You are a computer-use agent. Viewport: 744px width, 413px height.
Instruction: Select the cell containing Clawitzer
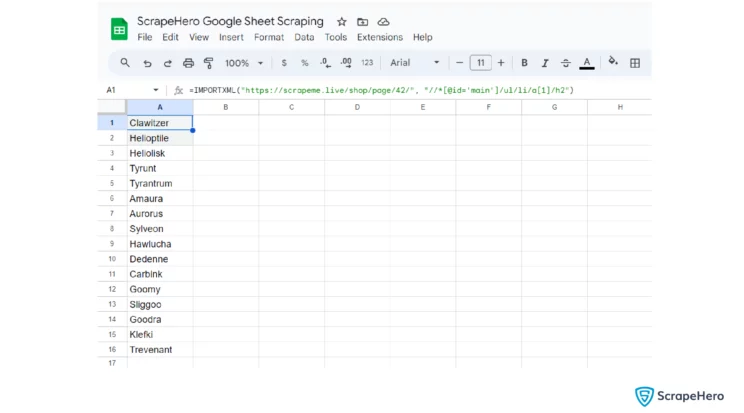pyautogui.click(x=160, y=123)
